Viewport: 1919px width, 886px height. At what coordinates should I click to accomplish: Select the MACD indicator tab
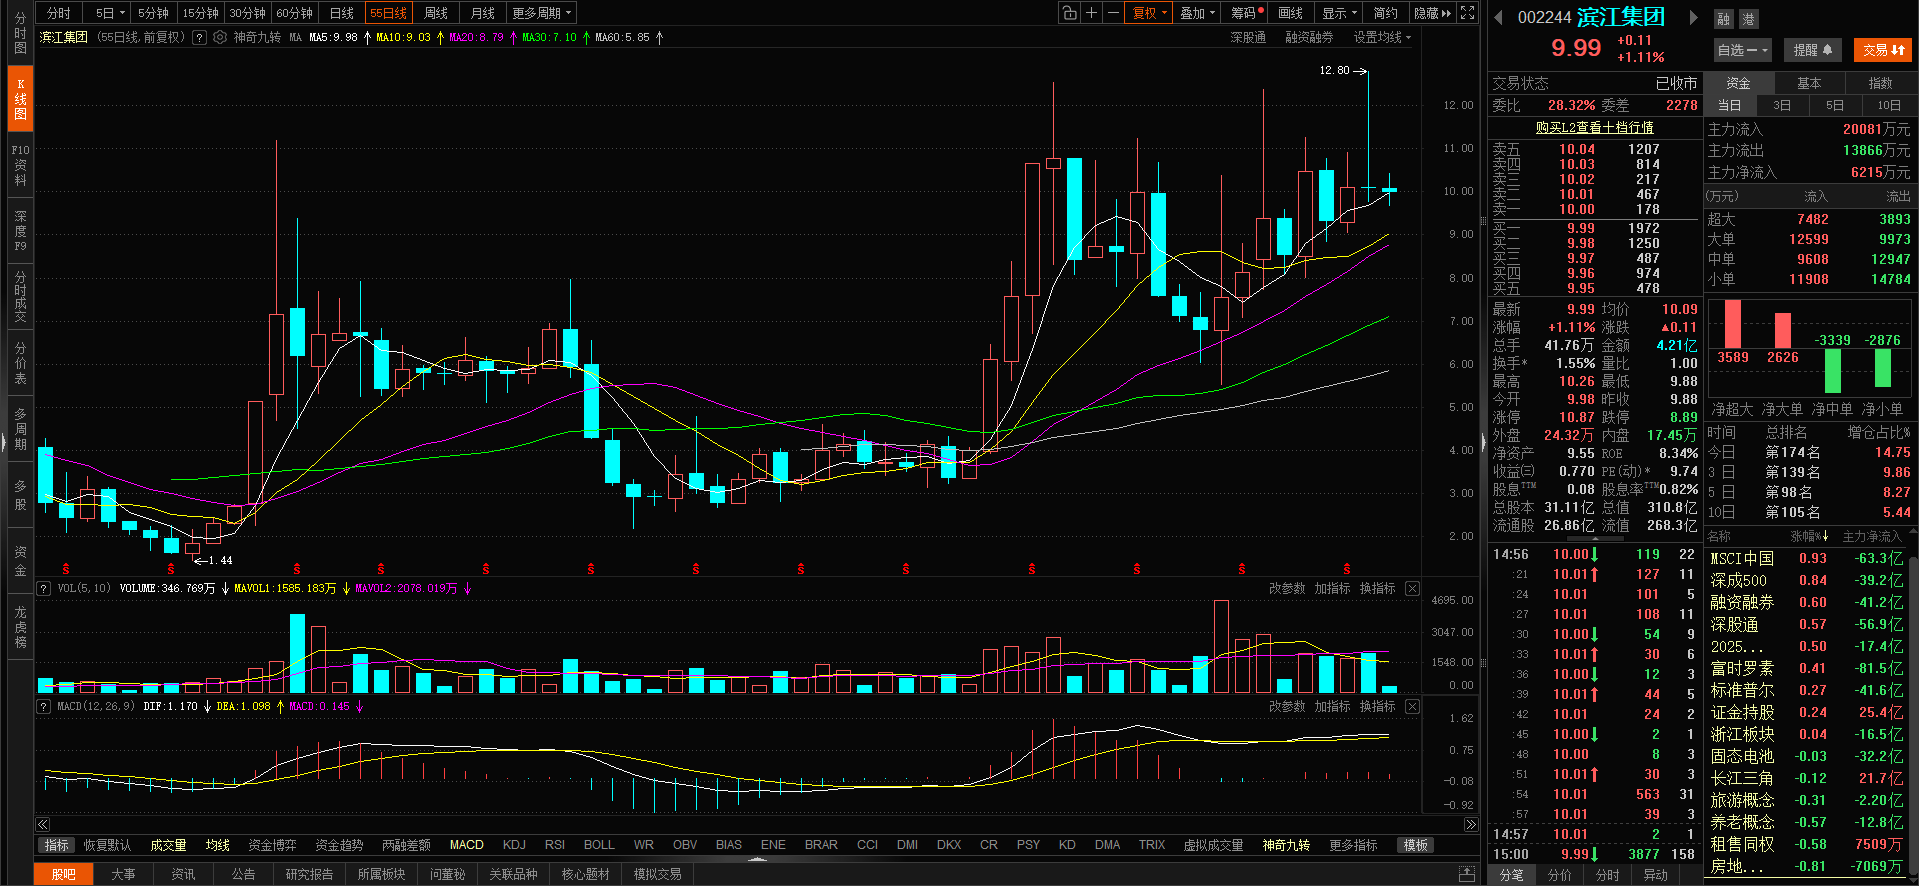click(x=466, y=845)
